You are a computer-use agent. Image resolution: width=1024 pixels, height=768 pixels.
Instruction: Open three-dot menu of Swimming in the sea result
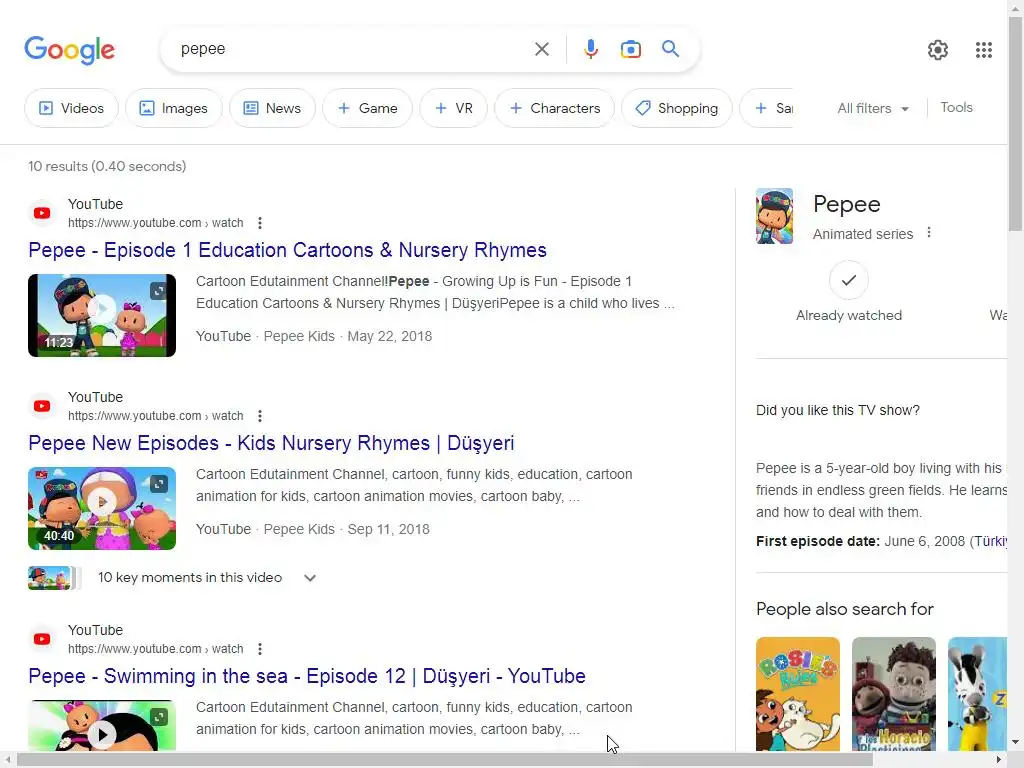click(x=260, y=649)
